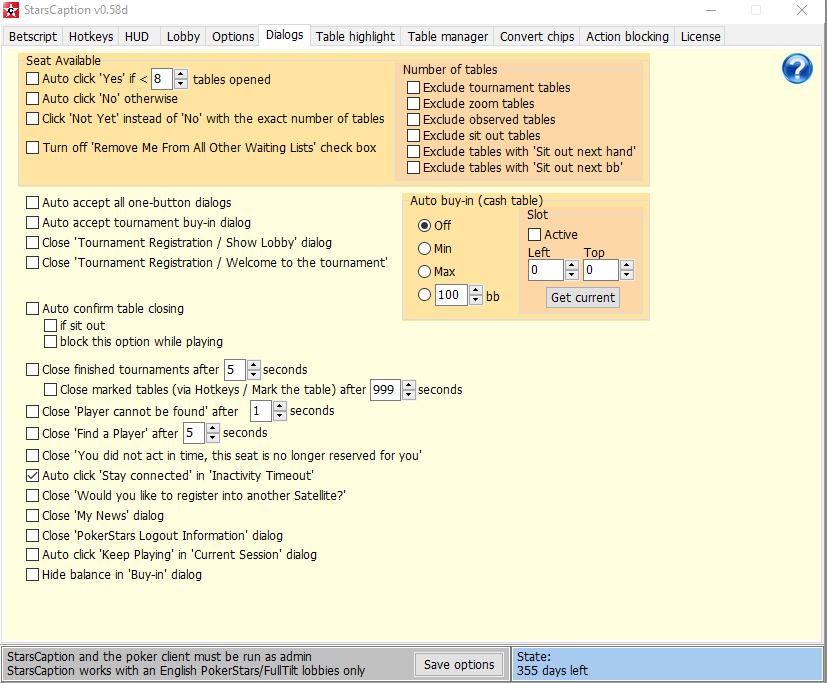Screen dimensions: 827x683
Task: Check Auto click 'No' otherwise
Action: click(33, 99)
